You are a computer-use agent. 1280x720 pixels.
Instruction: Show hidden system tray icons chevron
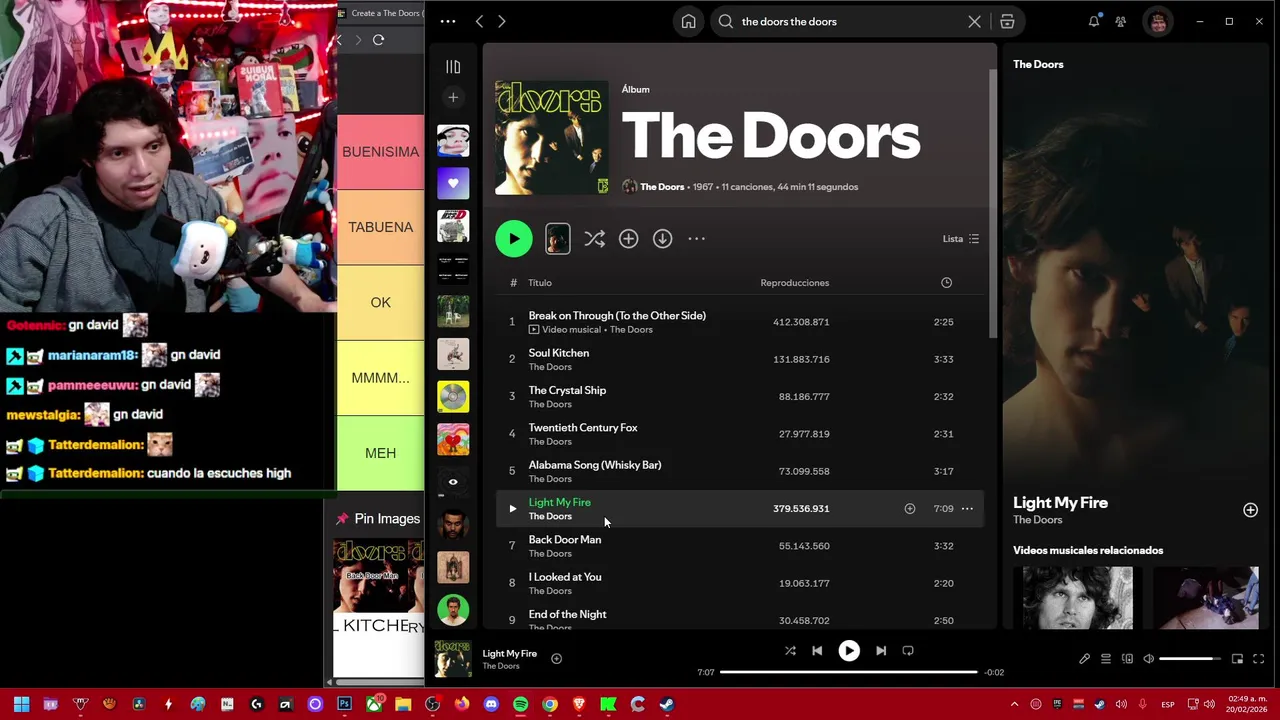[x=1014, y=704]
